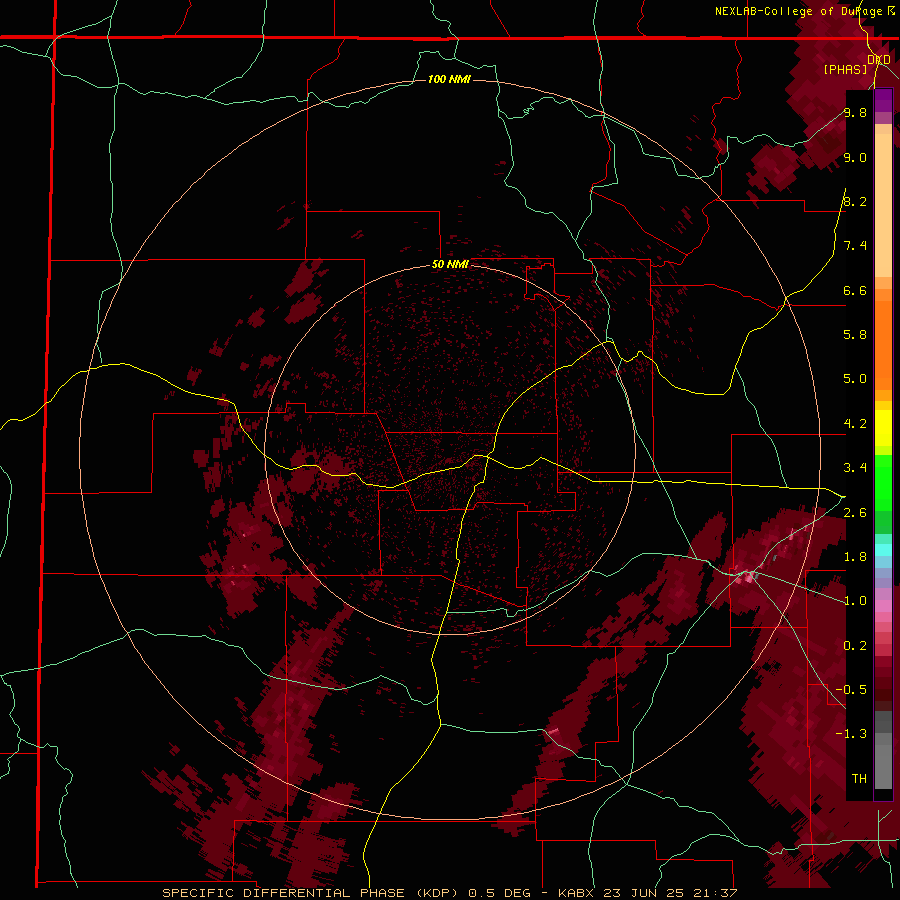
Task: Click the "SPECIFIC DIFFERENTIAL PHASE (KDP)" caption
Action: pyautogui.click(x=313, y=893)
